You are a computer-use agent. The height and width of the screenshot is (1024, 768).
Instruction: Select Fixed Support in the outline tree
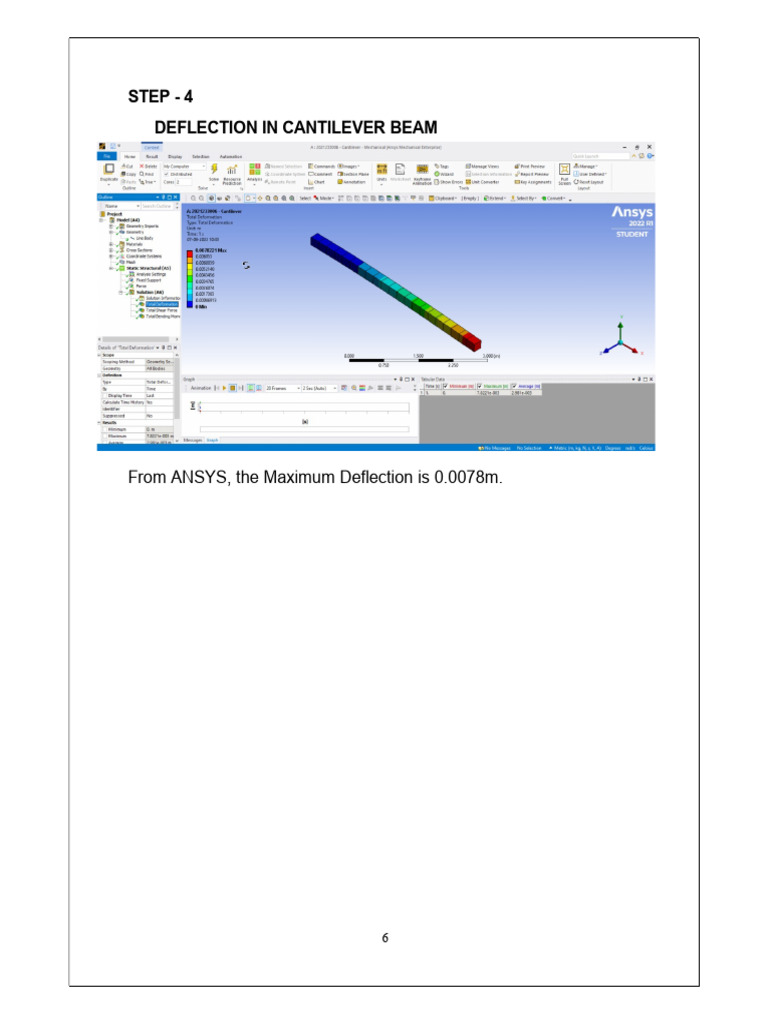pyautogui.click(x=148, y=280)
